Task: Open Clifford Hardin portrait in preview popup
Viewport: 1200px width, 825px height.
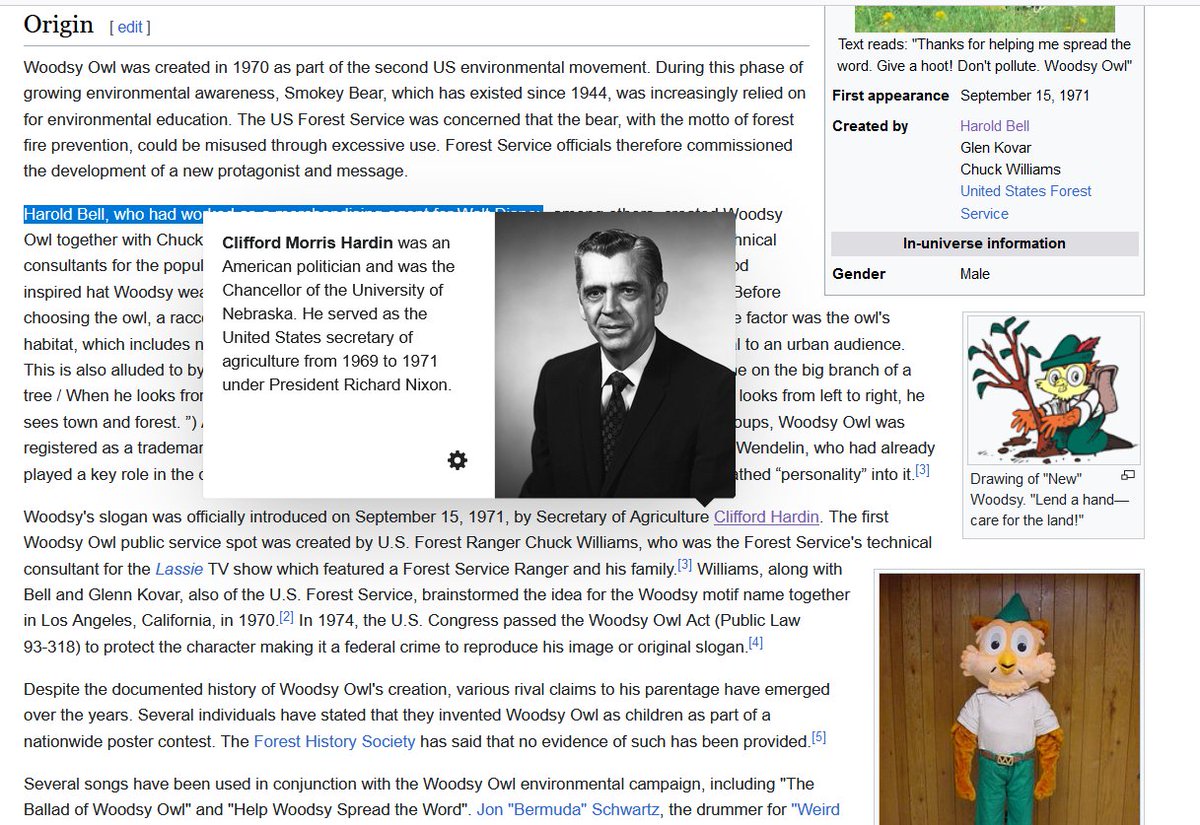Action: pyautogui.click(x=614, y=355)
